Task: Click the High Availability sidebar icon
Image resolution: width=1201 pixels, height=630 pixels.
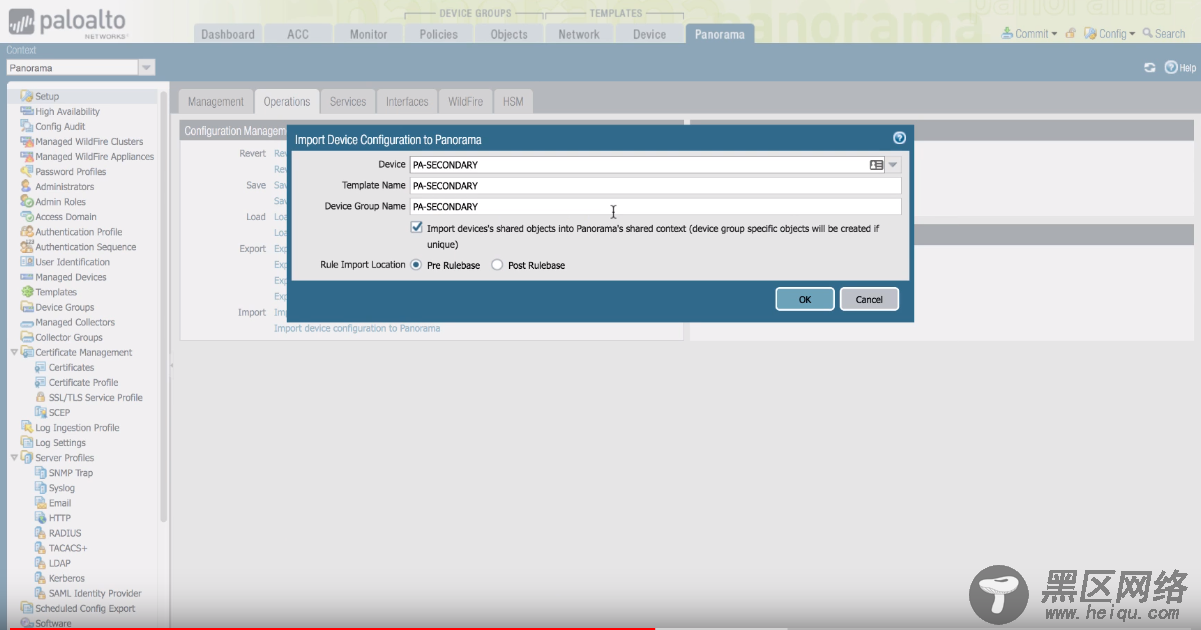Action: click(x=27, y=111)
